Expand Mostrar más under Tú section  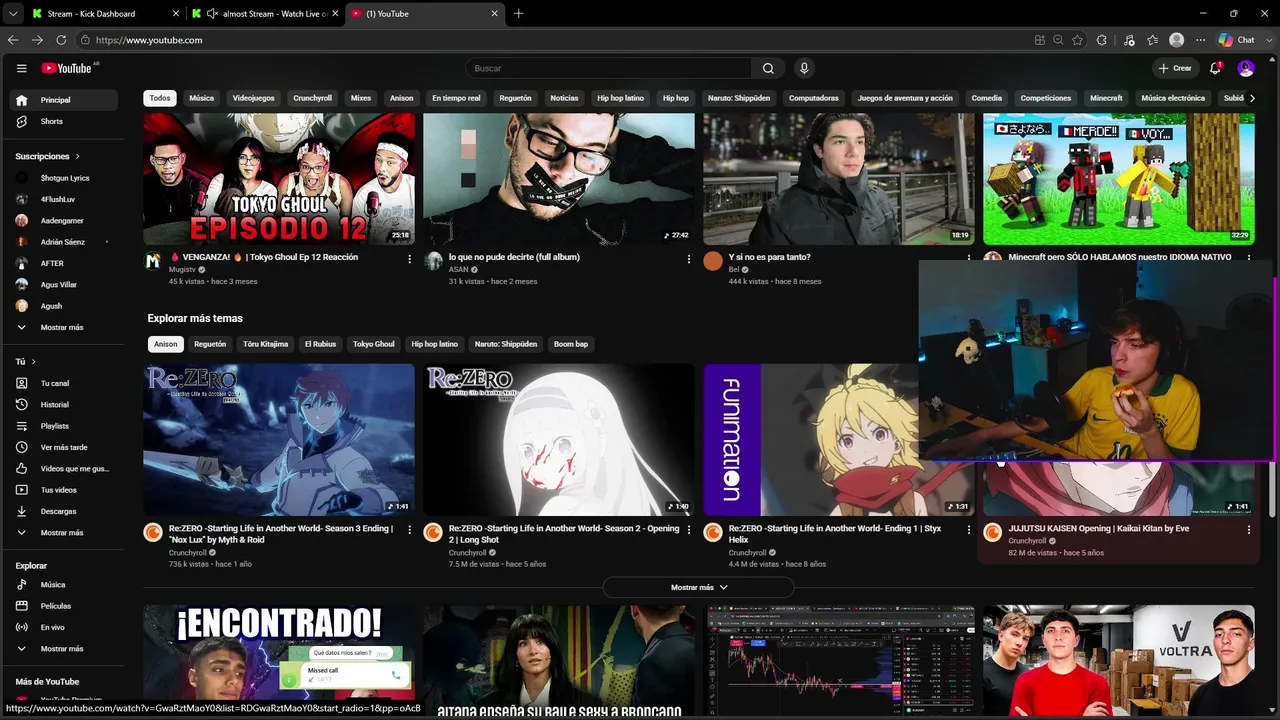[x=64, y=533]
